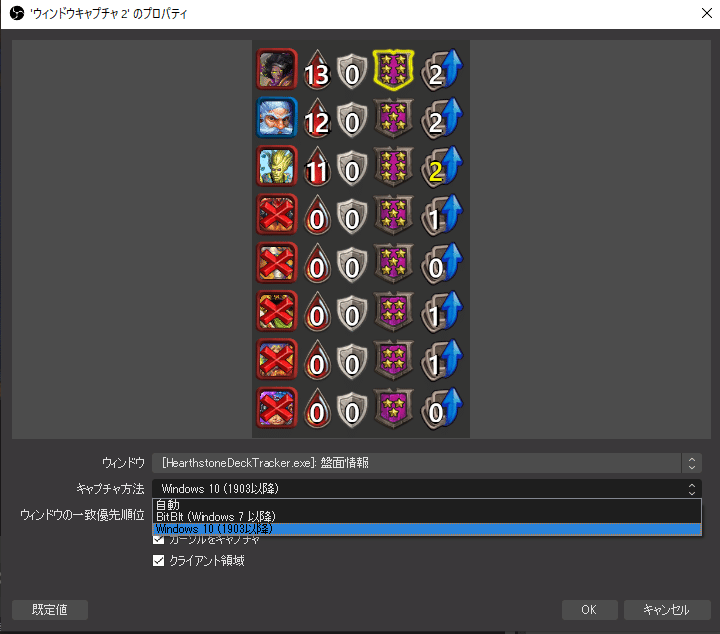
Task: Click the blood drop icon showing 13
Action: (x=317, y=70)
